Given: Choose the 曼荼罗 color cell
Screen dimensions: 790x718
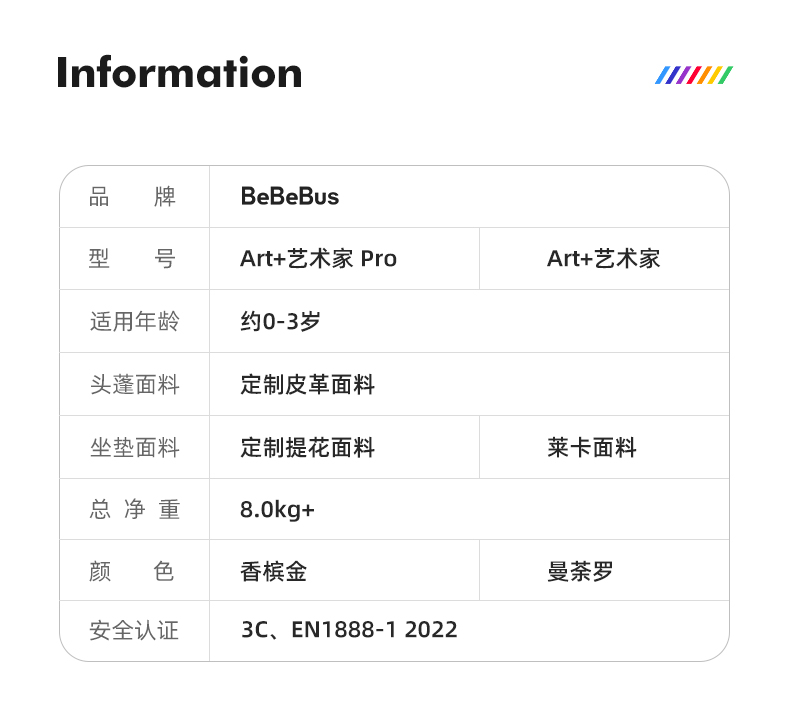Looking at the screenshot, I should (x=580, y=572).
